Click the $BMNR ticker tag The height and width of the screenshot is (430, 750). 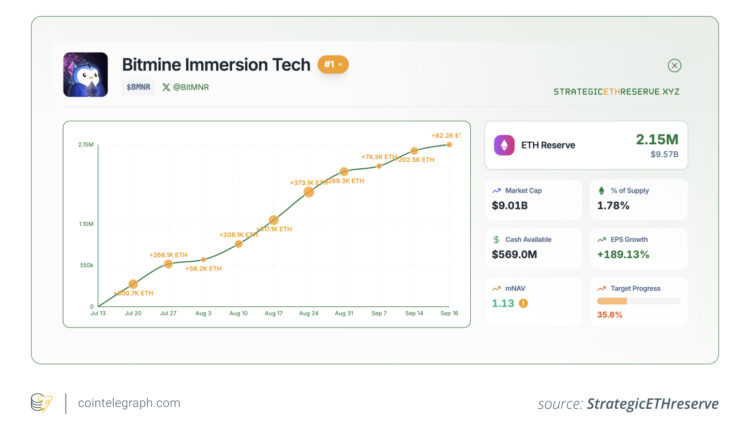pyautogui.click(x=138, y=87)
